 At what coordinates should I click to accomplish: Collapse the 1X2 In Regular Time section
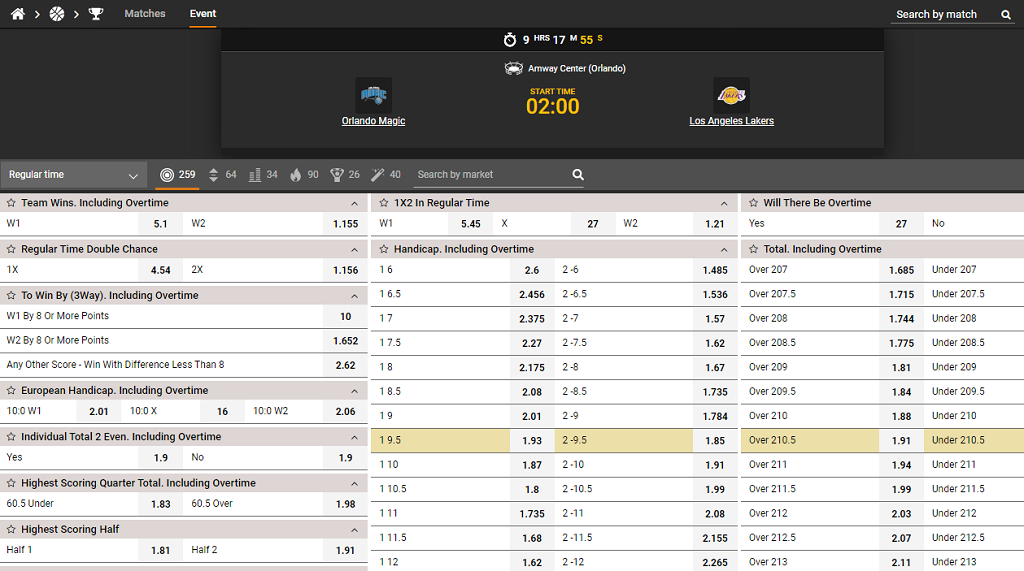point(724,204)
